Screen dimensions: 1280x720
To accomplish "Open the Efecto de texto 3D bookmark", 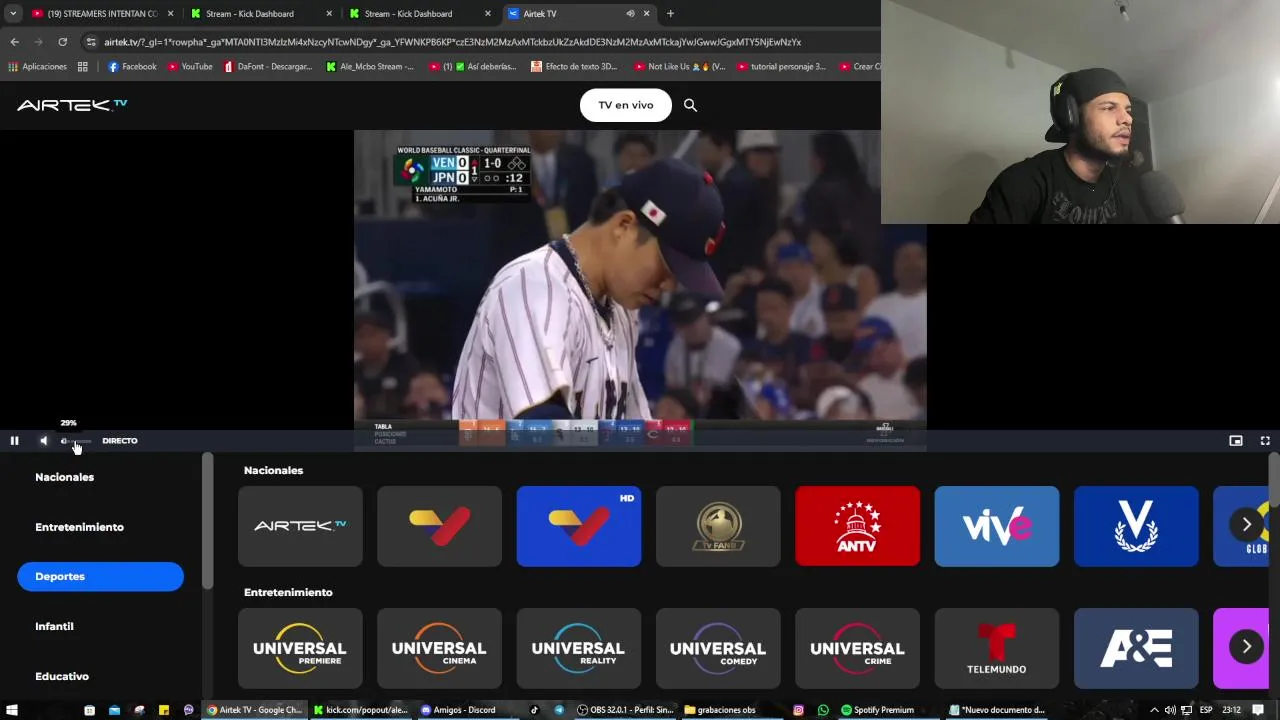I will 575,67.
